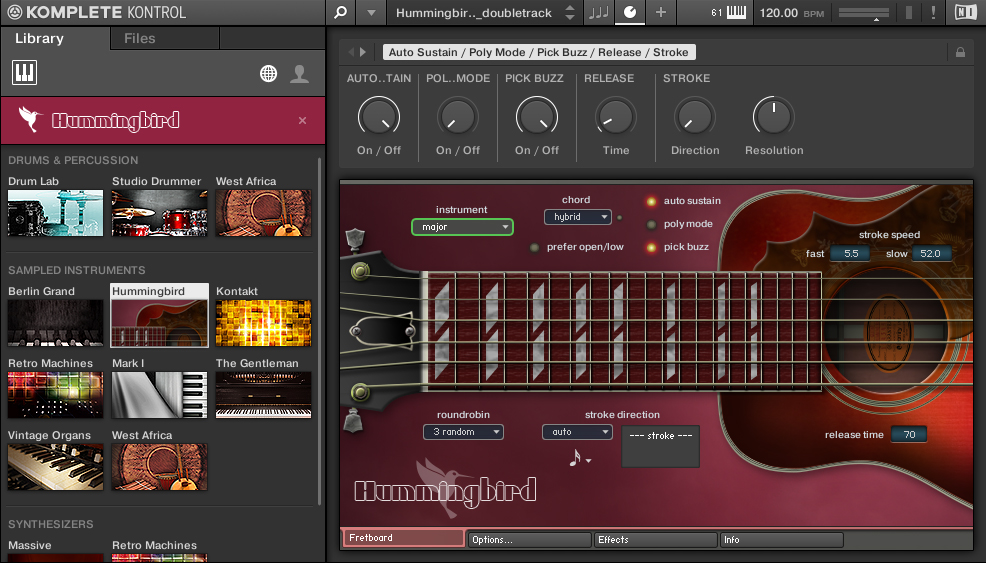Open roundrobin dropdown showing 3 random

click(x=463, y=432)
